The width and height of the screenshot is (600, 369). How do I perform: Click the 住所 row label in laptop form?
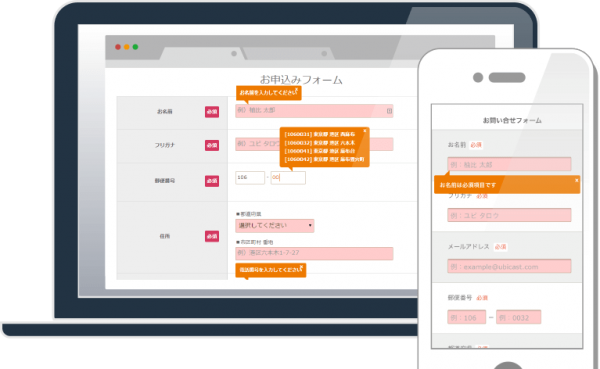165,236
